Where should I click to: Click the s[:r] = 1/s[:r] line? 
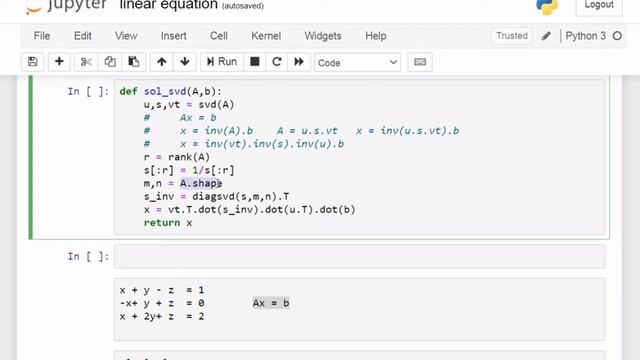[x=189, y=170]
